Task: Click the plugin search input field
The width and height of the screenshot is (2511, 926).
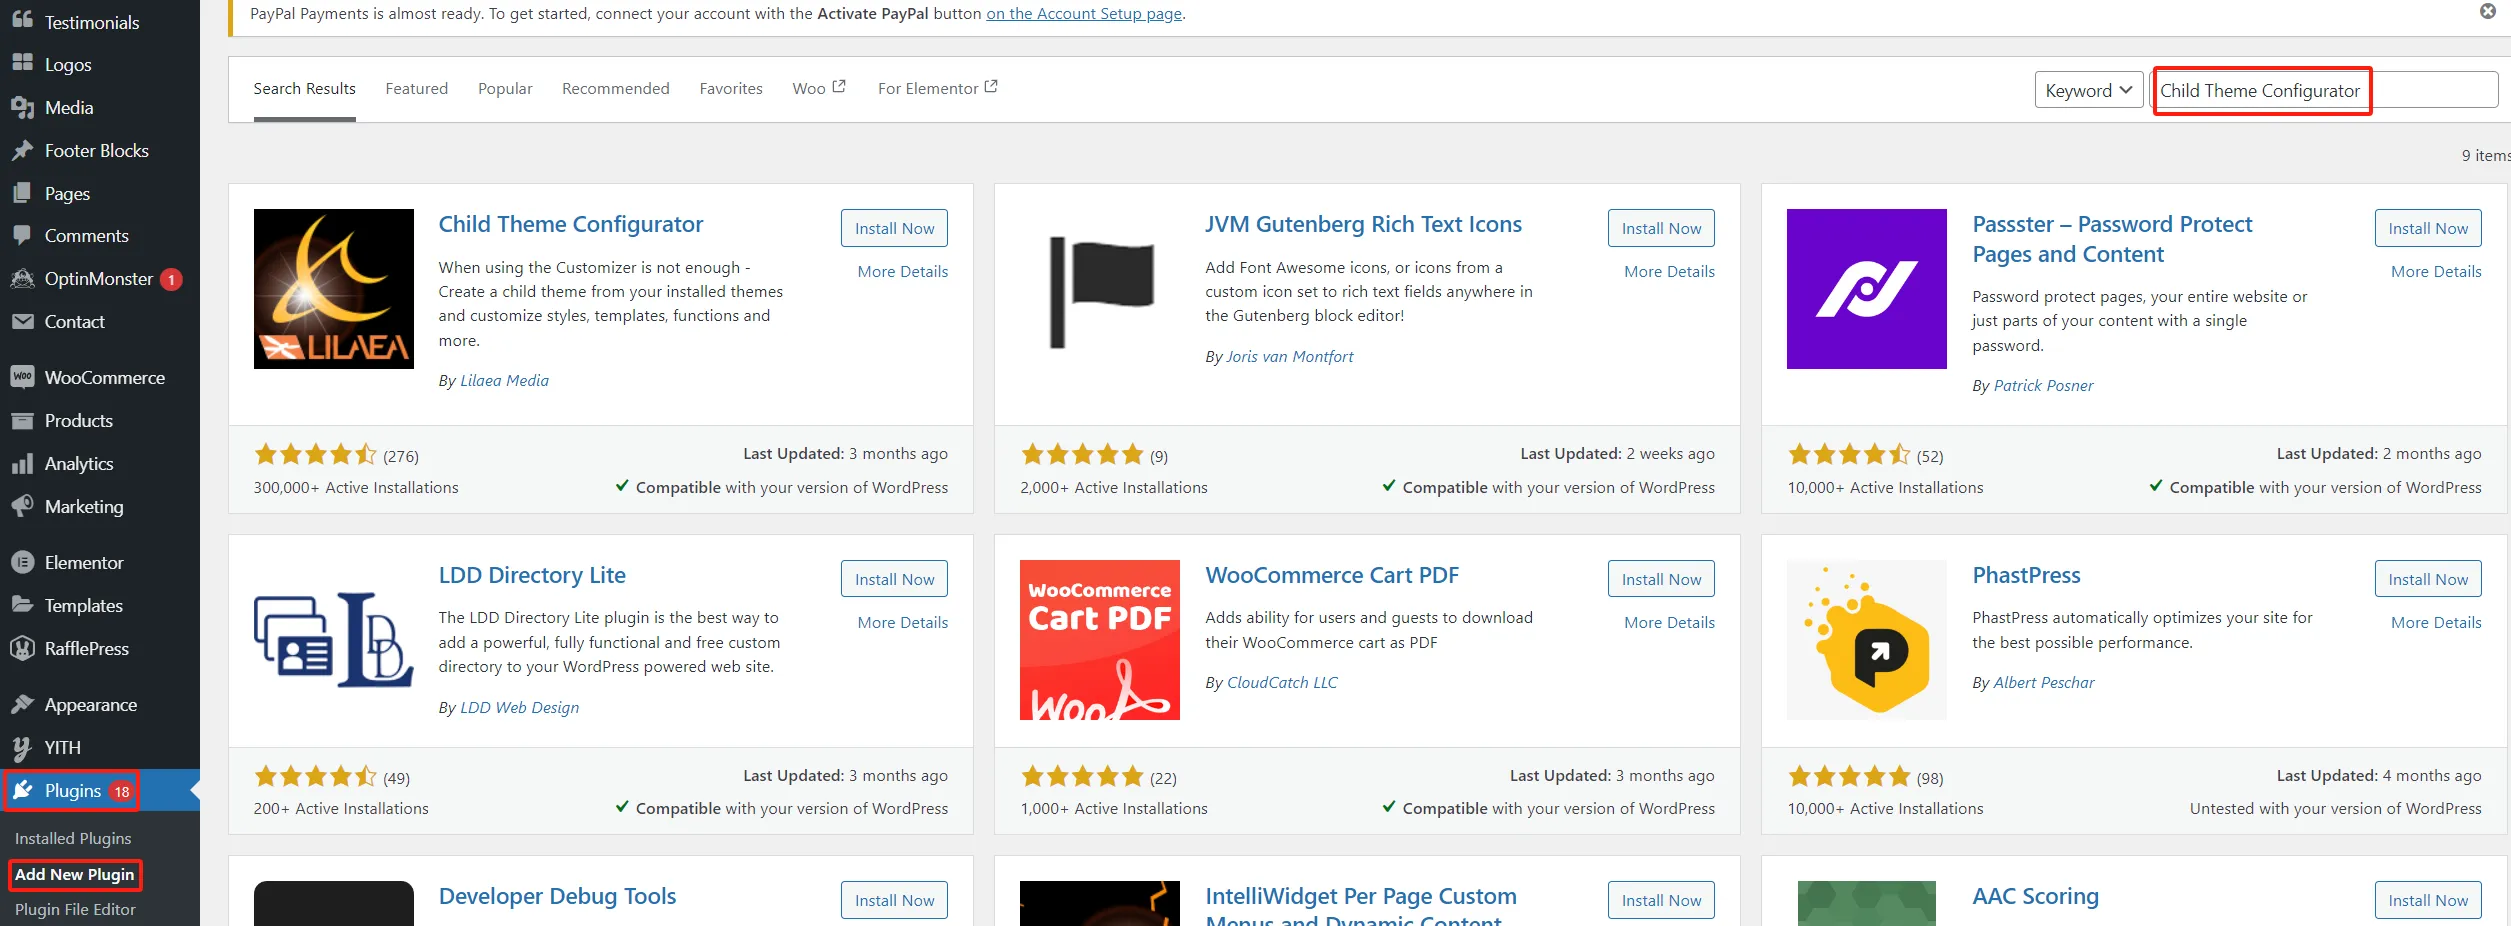Action: tap(2324, 90)
